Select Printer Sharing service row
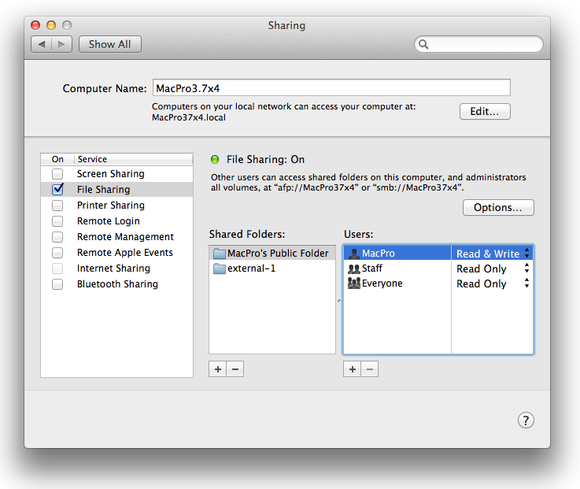580x489 pixels. [117, 205]
